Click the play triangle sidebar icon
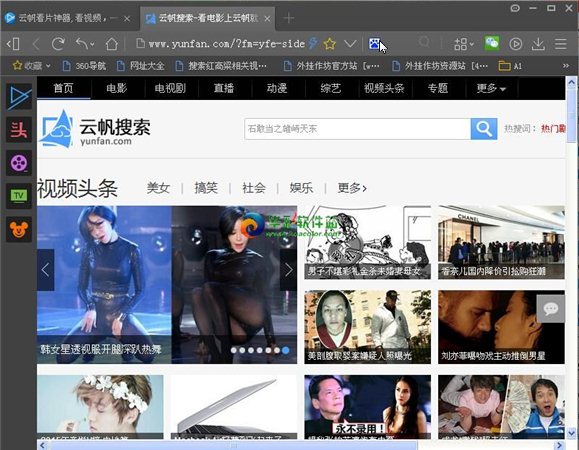The height and width of the screenshot is (450, 579). (19, 97)
